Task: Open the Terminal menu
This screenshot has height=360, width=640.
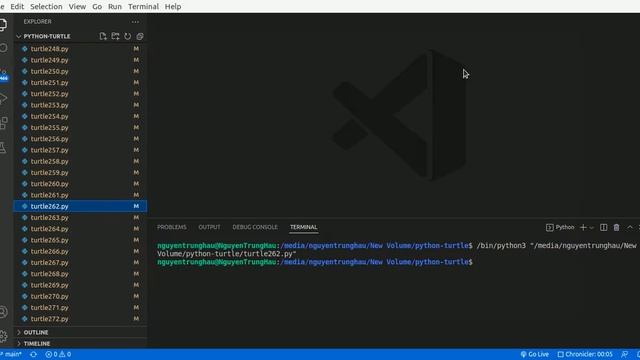Action: coord(143,7)
